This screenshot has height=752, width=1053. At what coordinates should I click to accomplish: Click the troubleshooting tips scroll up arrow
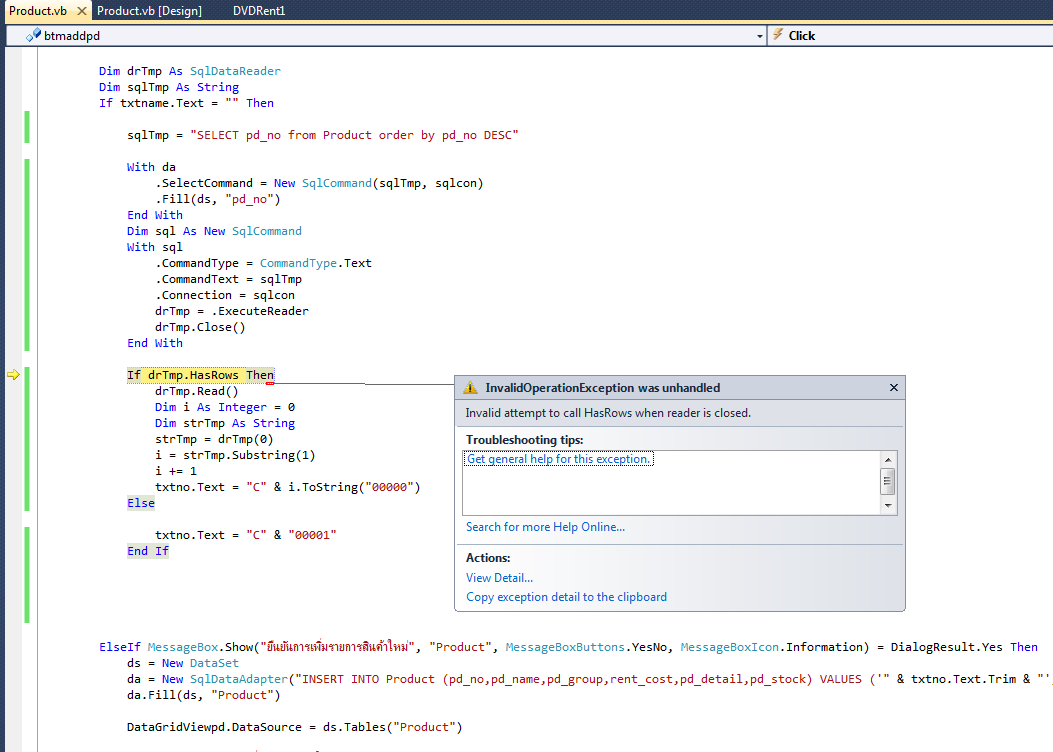(888, 459)
